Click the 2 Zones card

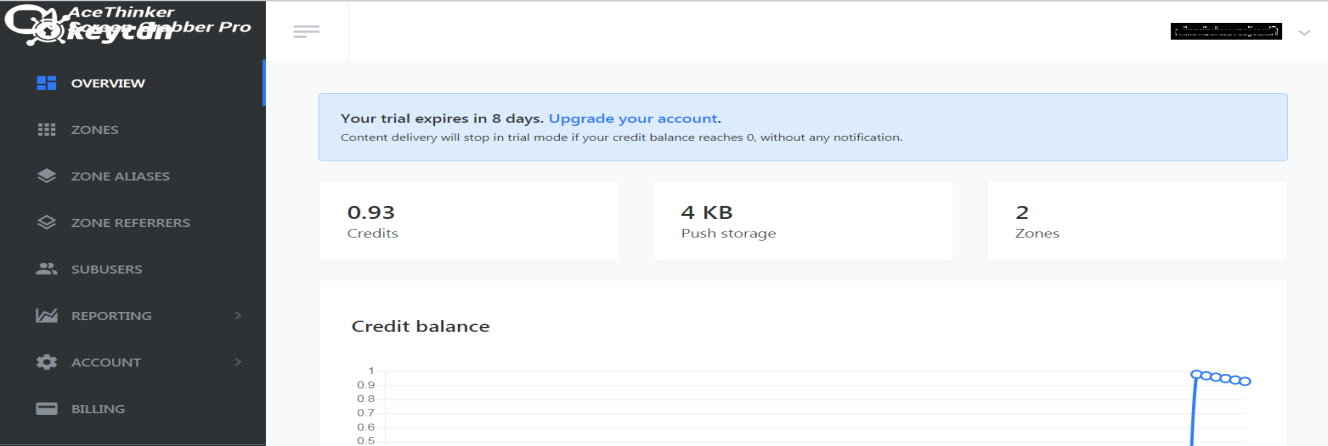click(1137, 221)
